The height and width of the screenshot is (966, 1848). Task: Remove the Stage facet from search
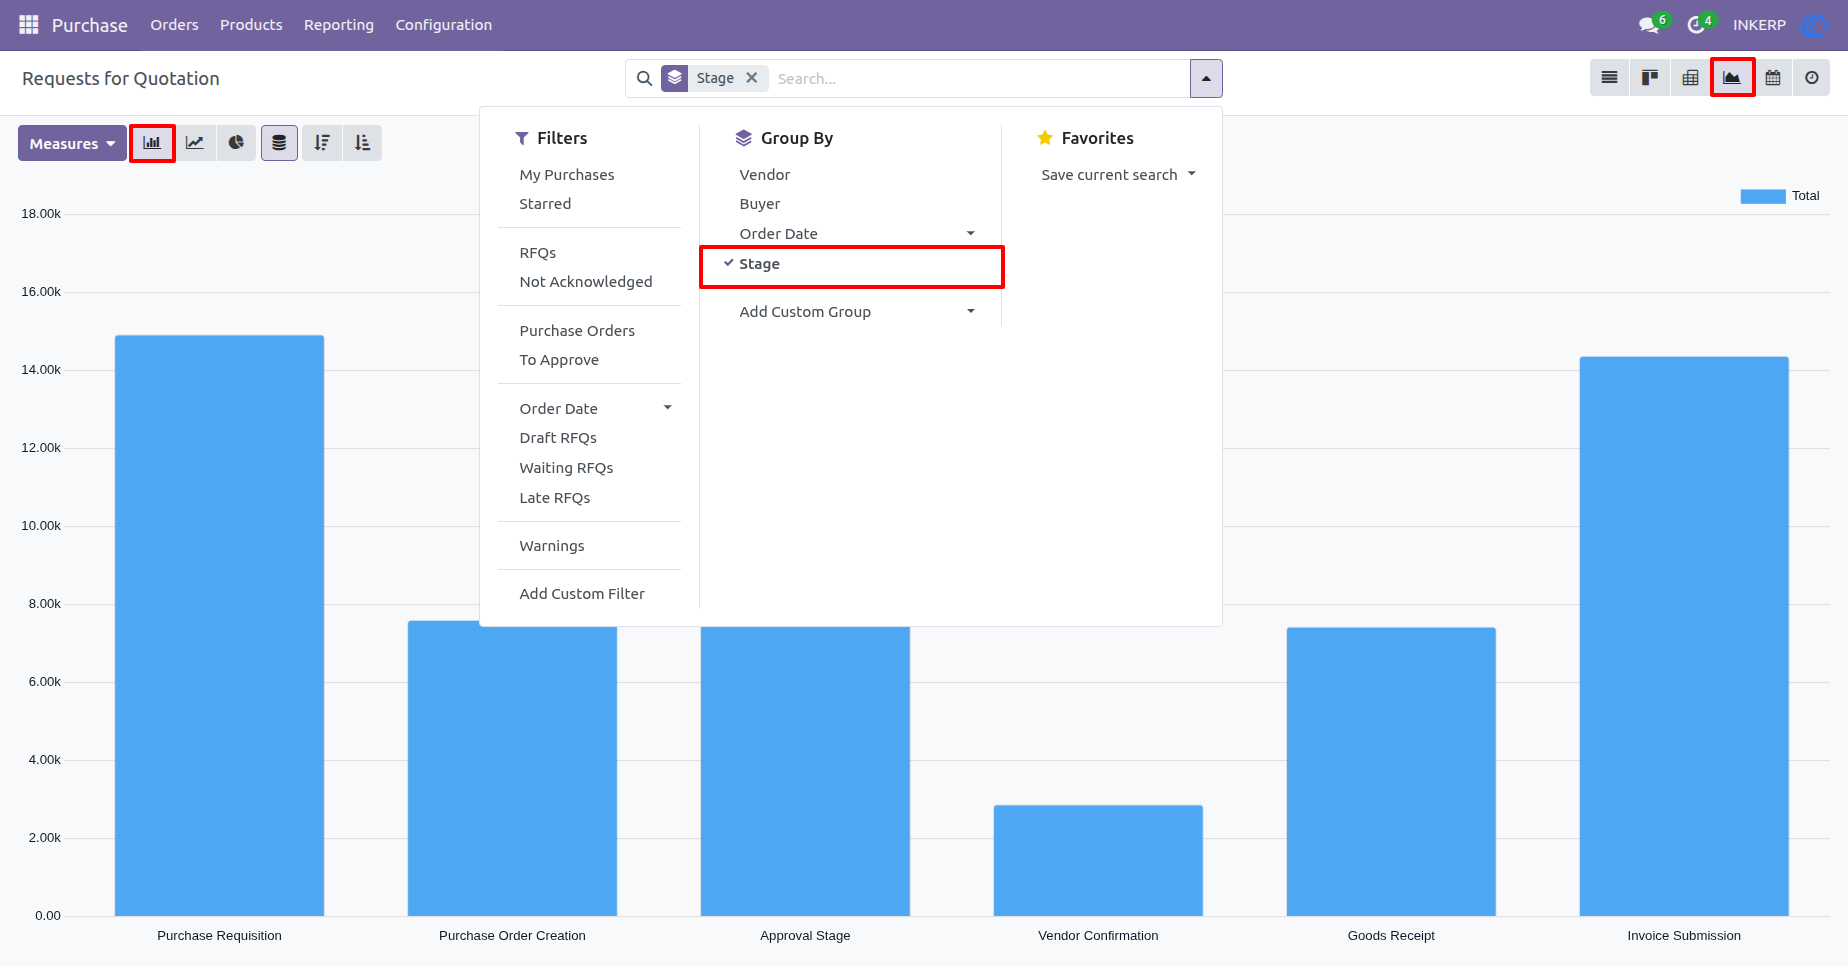[x=752, y=78]
